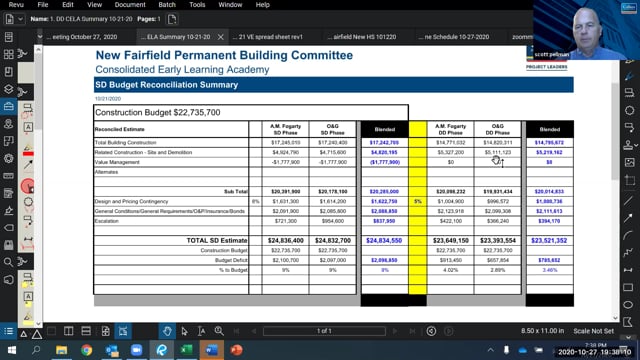Screen dimensions: 640x360
Task: Open the Stamp tool dropdown
Action: 636,145
